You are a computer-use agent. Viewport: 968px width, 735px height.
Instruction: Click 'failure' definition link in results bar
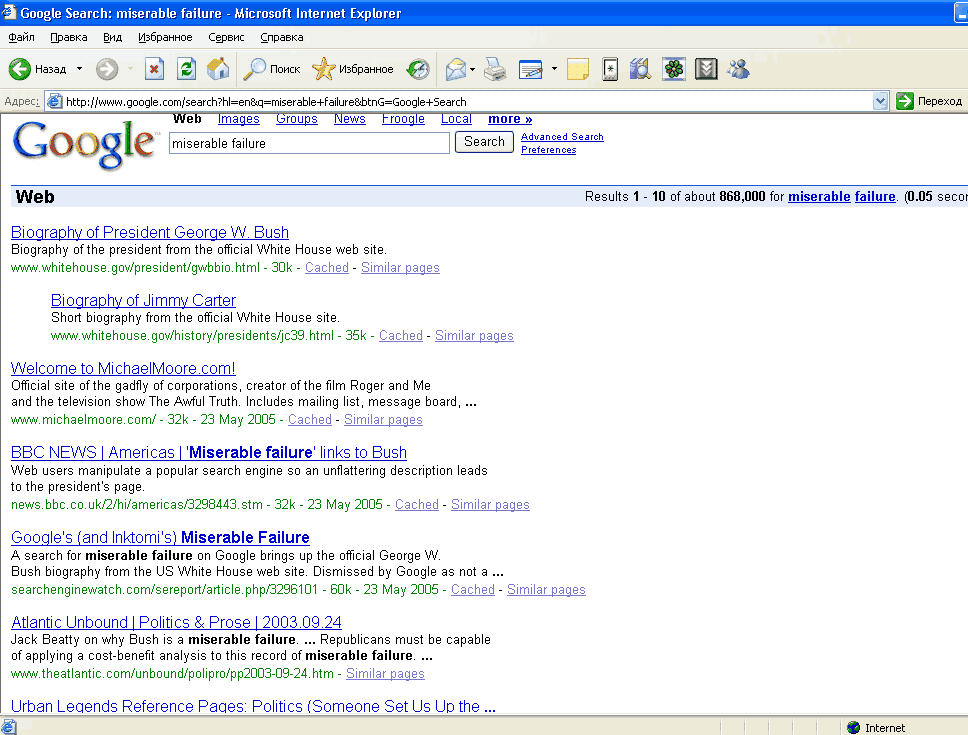tap(875, 197)
